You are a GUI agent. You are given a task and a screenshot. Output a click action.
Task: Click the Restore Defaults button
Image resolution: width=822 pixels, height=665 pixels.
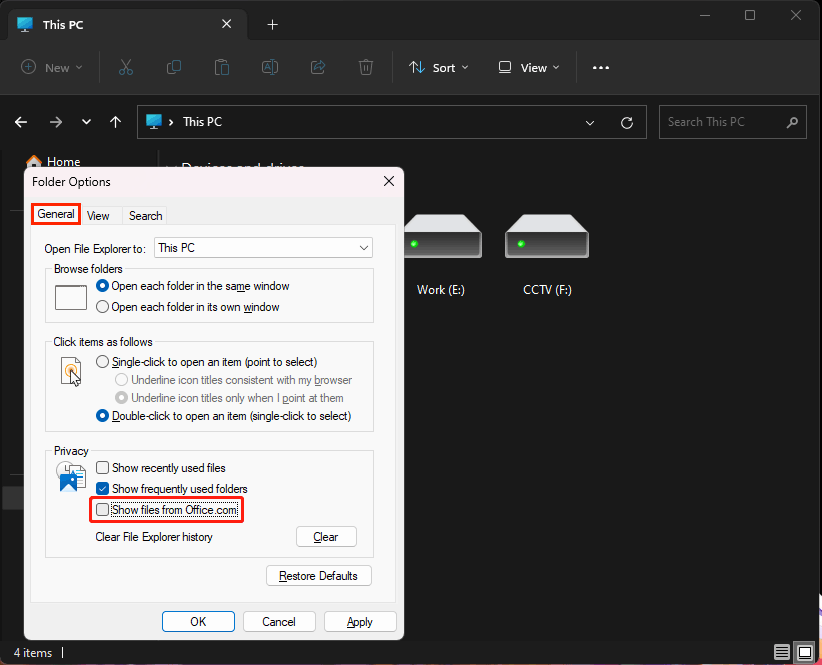pos(318,575)
